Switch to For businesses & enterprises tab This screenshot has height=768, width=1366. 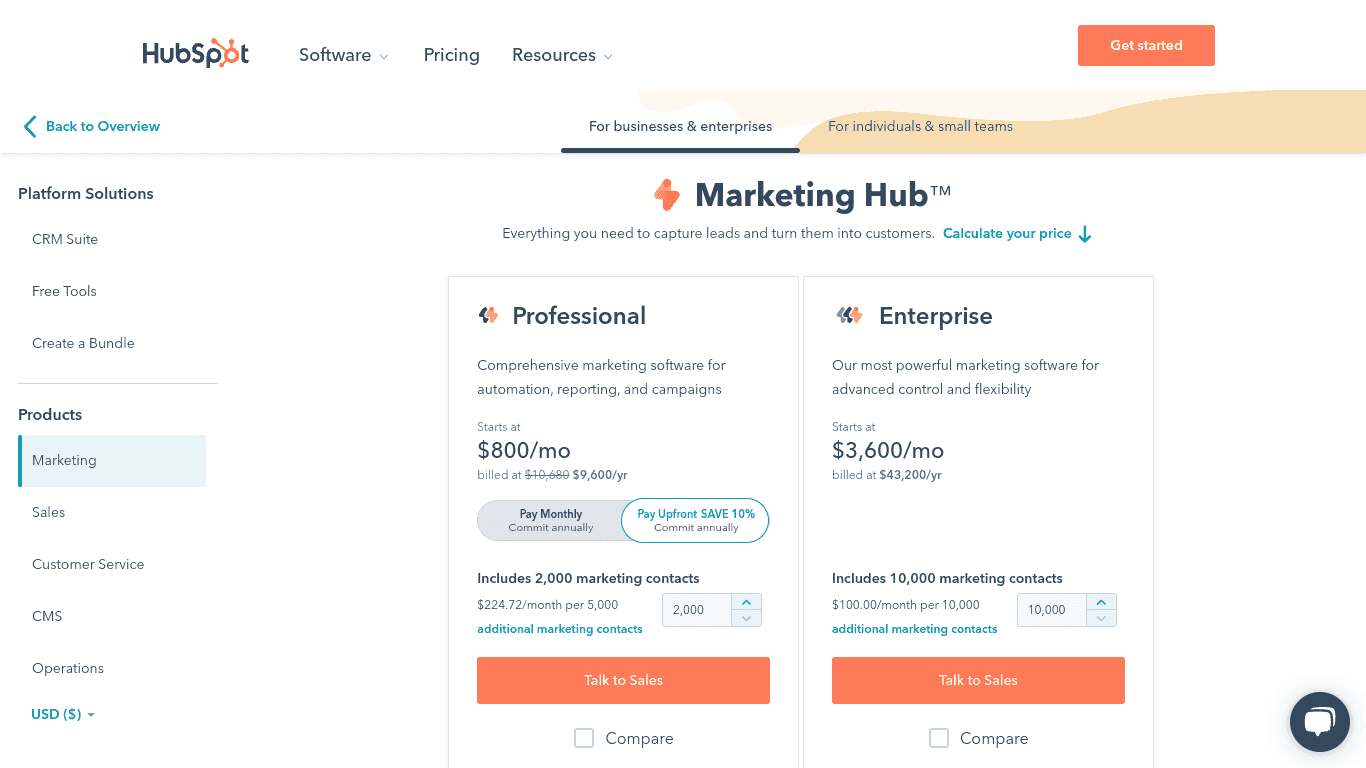tap(680, 126)
